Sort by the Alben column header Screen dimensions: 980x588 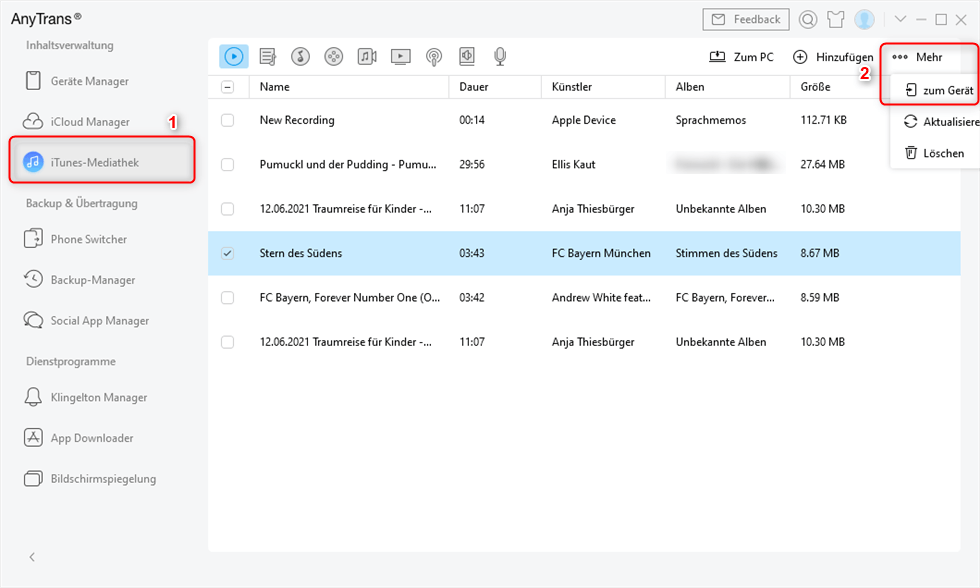689,87
